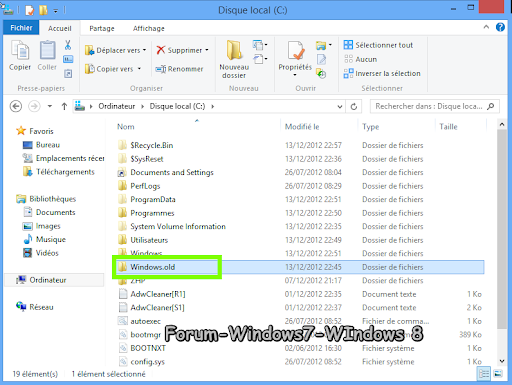Expand the Propriétés dropdown arrow
The height and width of the screenshot is (385, 512).
295,75
